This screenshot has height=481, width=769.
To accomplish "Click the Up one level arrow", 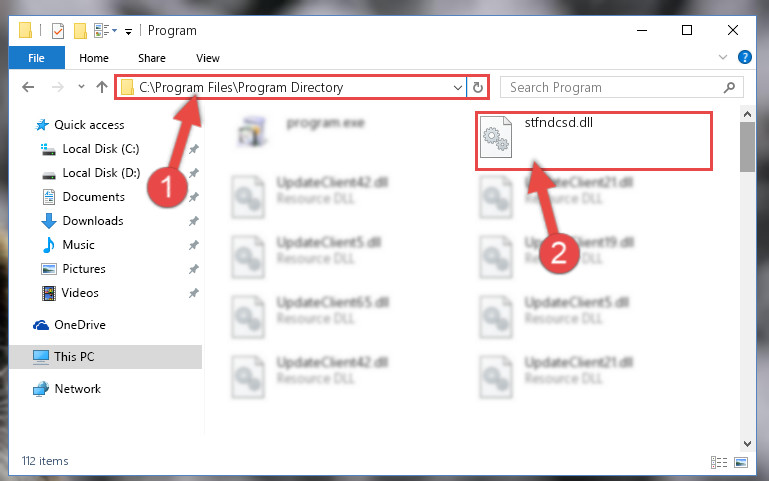I will coord(102,87).
